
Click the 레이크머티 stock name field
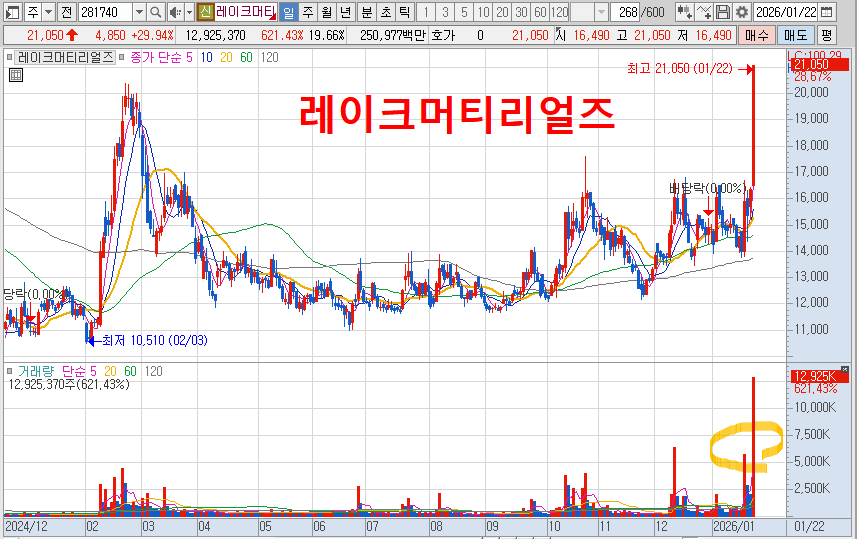245,11
